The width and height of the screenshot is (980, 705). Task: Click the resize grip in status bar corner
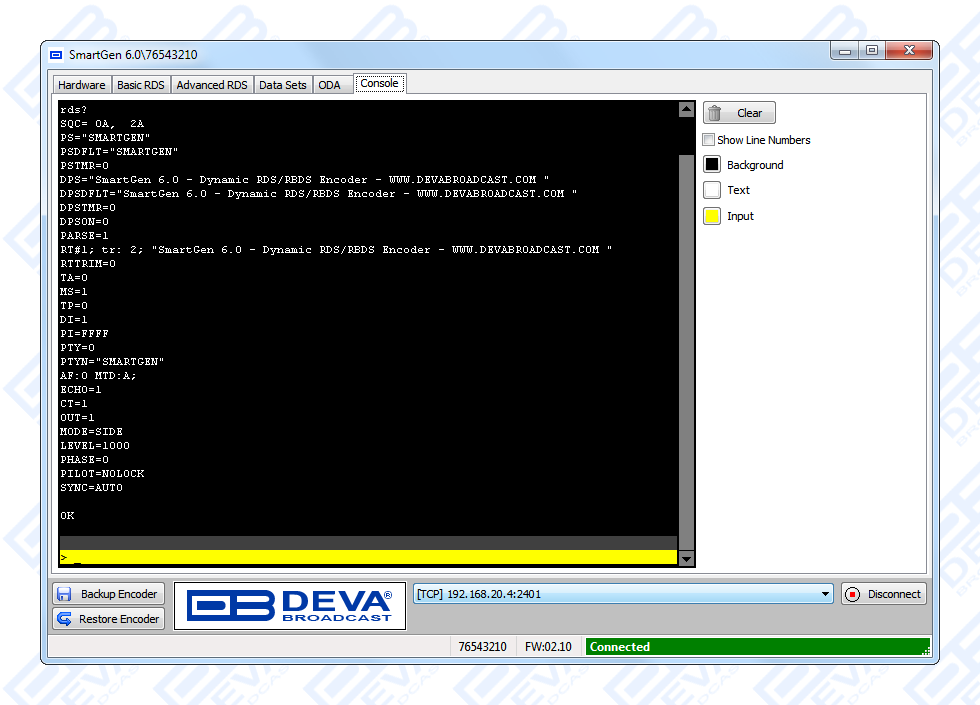(x=925, y=651)
